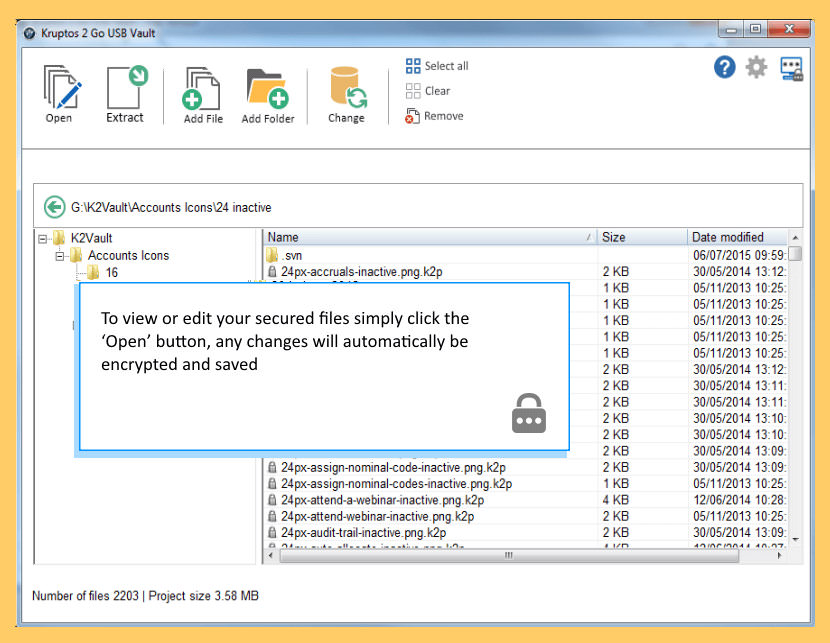Click Remove in the toolbar
Image resolution: width=830 pixels, height=643 pixels.
tap(434, 116)
